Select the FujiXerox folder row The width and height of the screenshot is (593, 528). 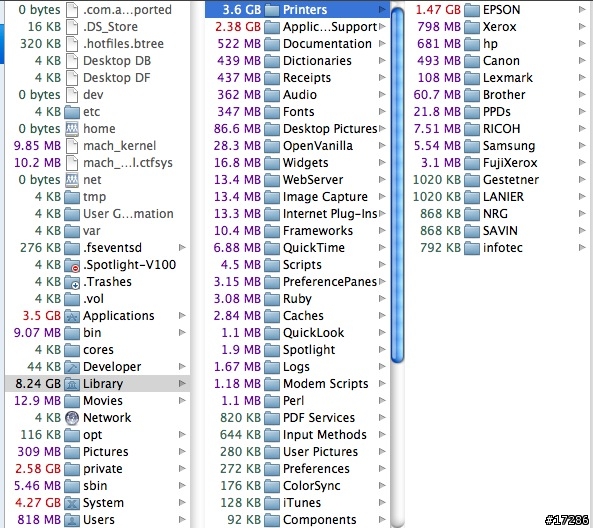coord(499,163)
